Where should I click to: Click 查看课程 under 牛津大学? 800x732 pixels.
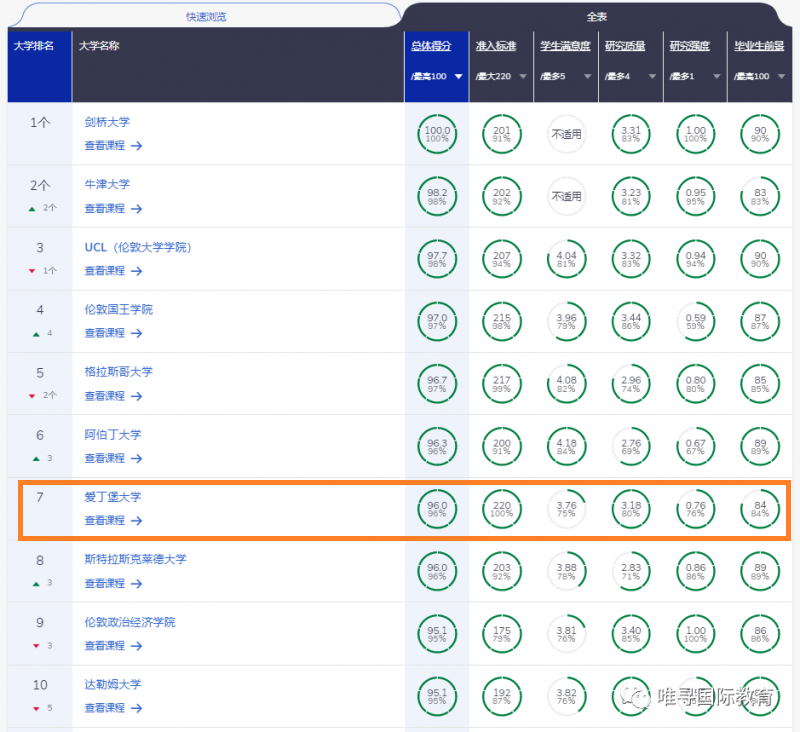113,209
